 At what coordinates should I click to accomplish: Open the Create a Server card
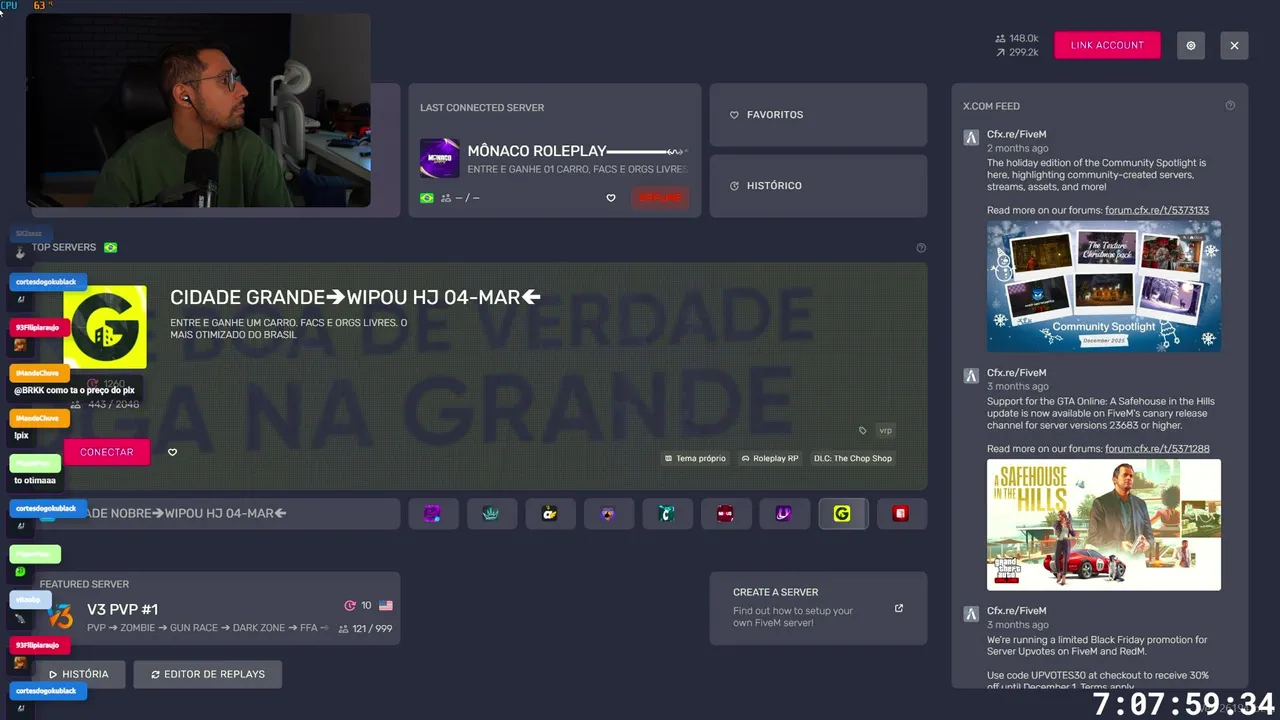click(818, 609)
